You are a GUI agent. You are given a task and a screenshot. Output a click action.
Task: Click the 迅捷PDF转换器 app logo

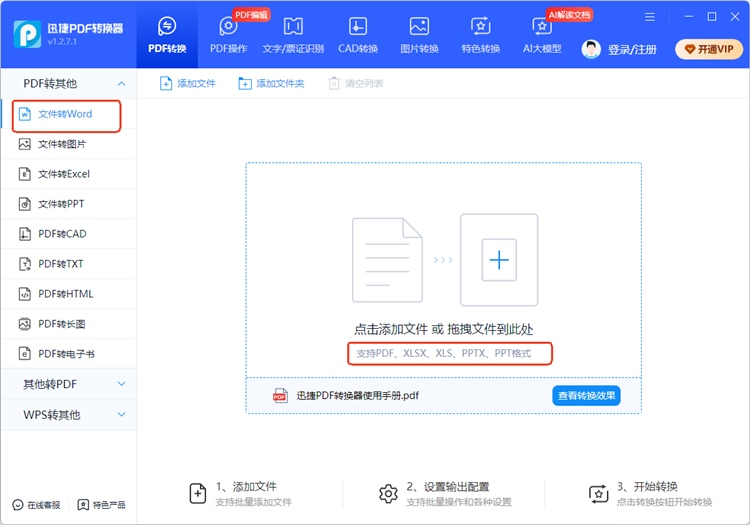coord(27,34)
